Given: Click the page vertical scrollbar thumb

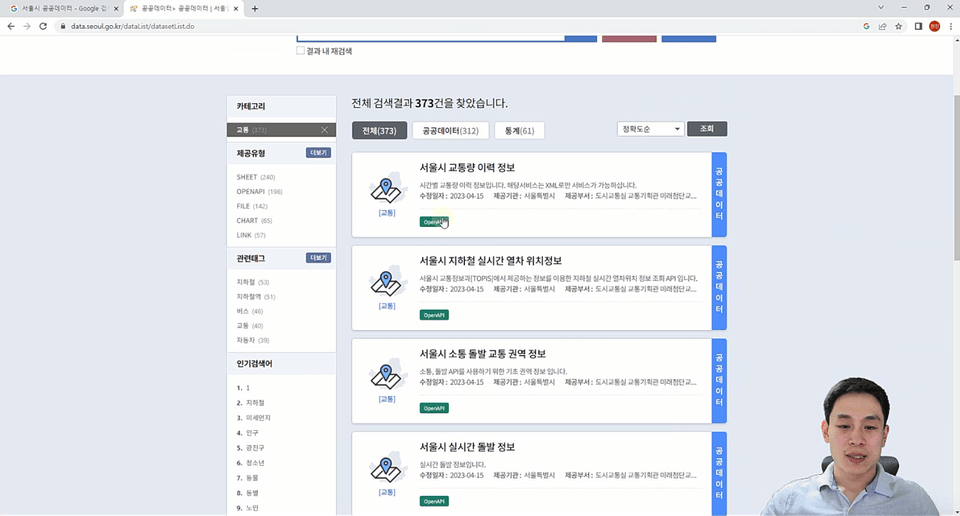Looking at the screenshot, I should point(956,178).
